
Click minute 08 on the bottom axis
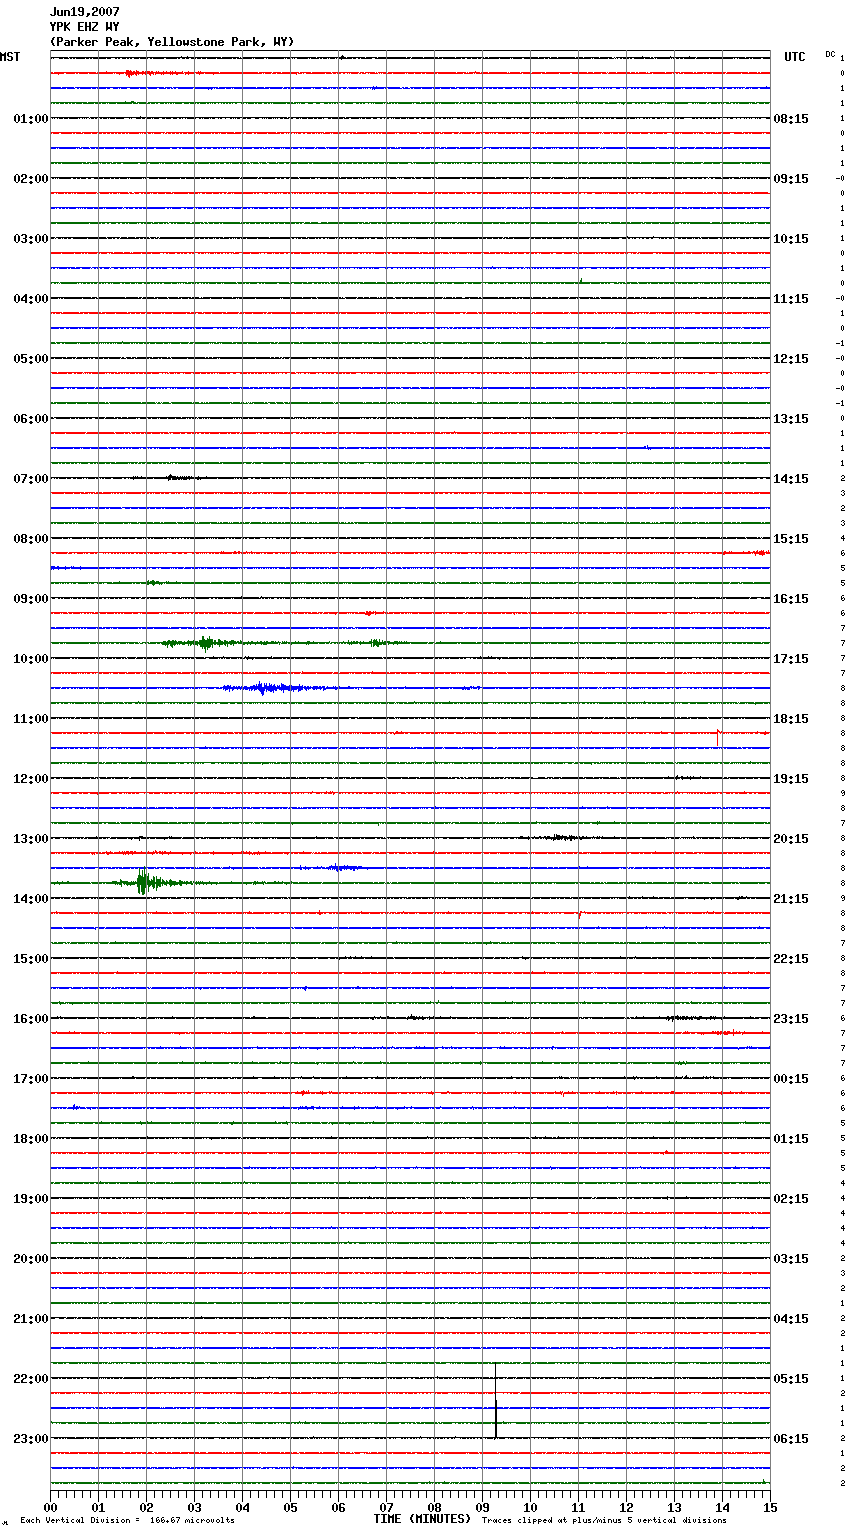tap(434, 1507)
